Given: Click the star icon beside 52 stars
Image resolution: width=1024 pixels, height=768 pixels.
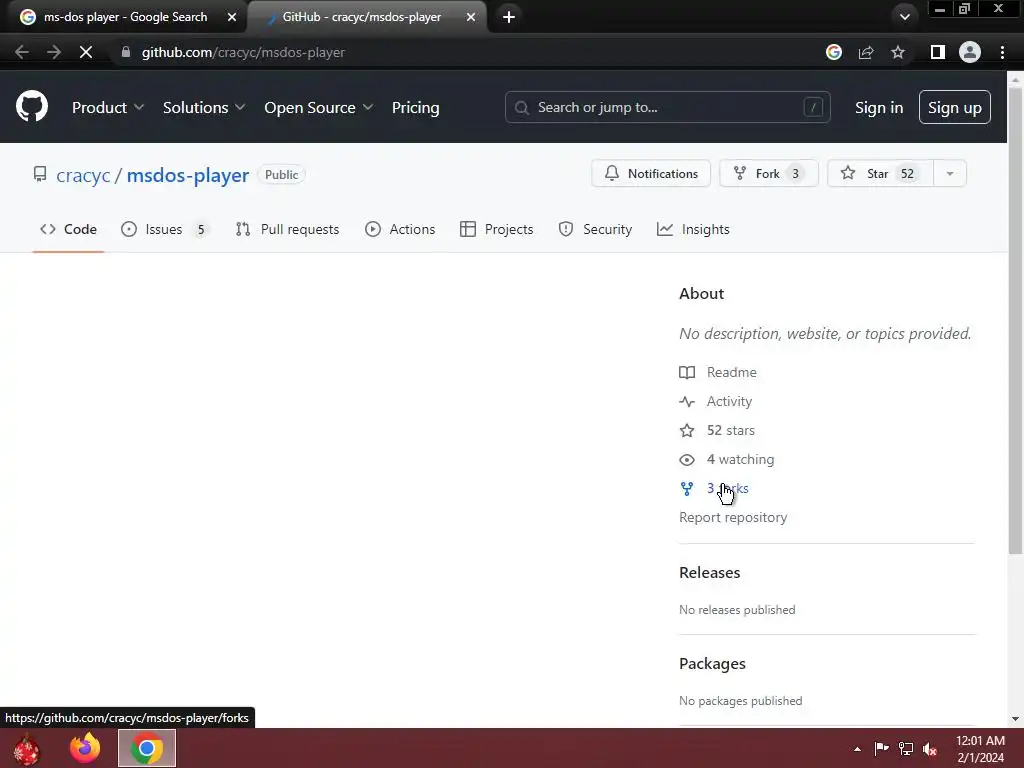Looking at the screenshot, I should click(x=687, y=430).
